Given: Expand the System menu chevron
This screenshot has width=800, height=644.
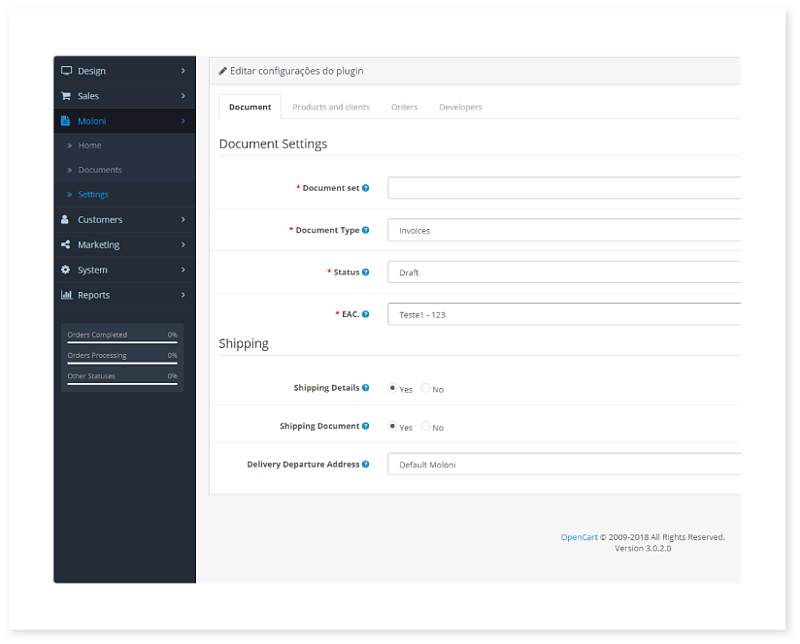Looking at the screenshot, I should pos(183,269).
